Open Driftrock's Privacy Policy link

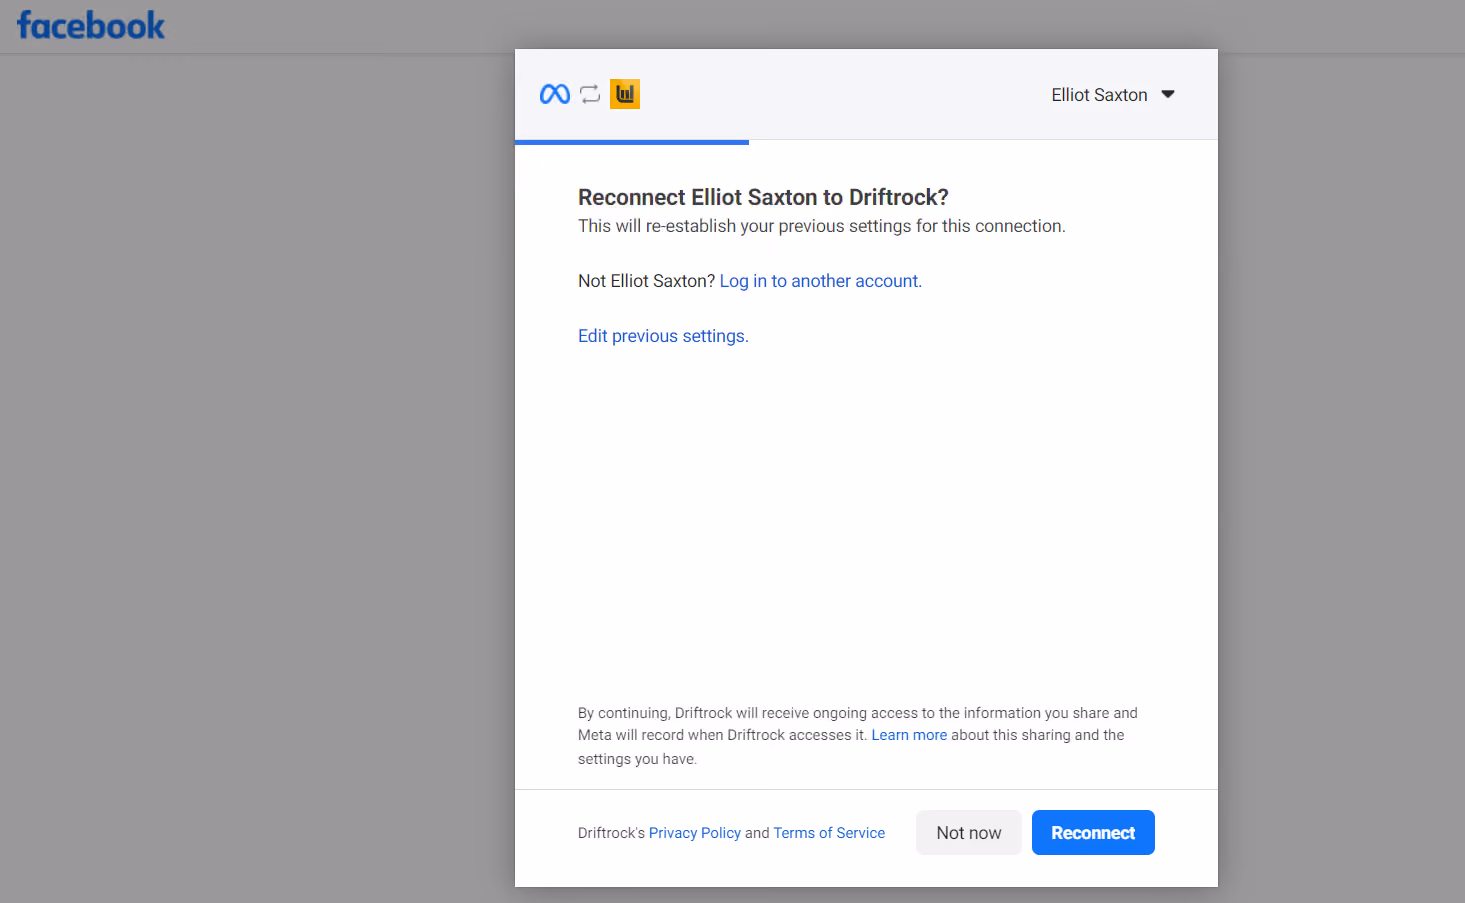click(695, 833)
